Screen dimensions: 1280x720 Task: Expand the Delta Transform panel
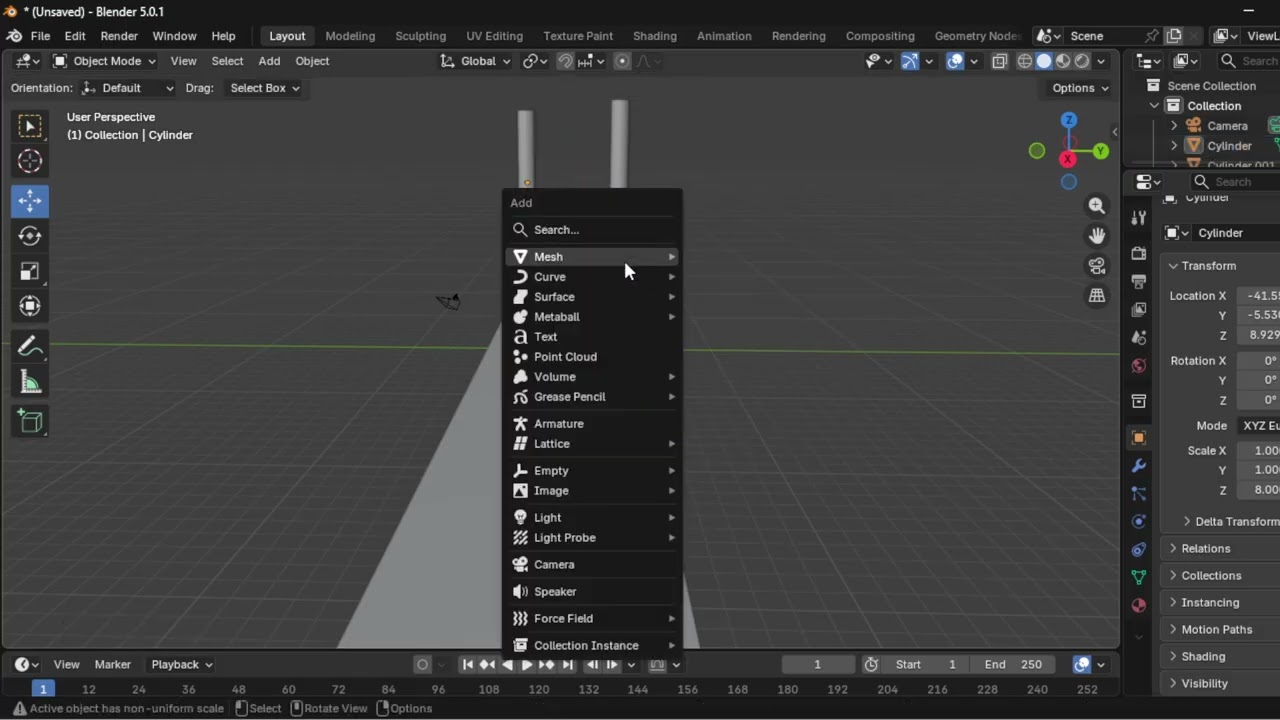pyautogui.click(x=1187, y=521)
